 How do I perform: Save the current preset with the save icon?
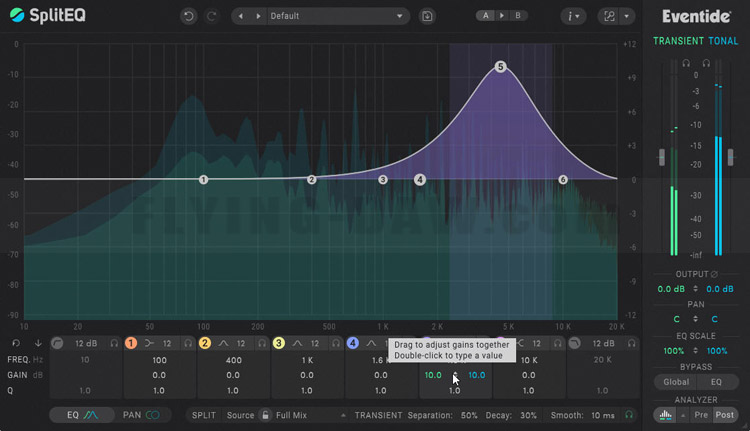click(427, 16)
